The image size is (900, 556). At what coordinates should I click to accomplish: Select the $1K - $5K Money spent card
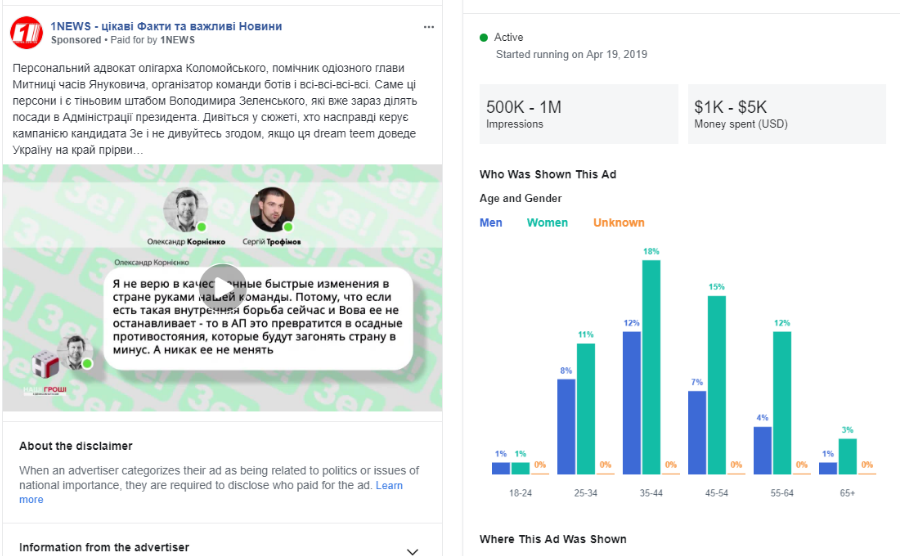pos(786,114)
